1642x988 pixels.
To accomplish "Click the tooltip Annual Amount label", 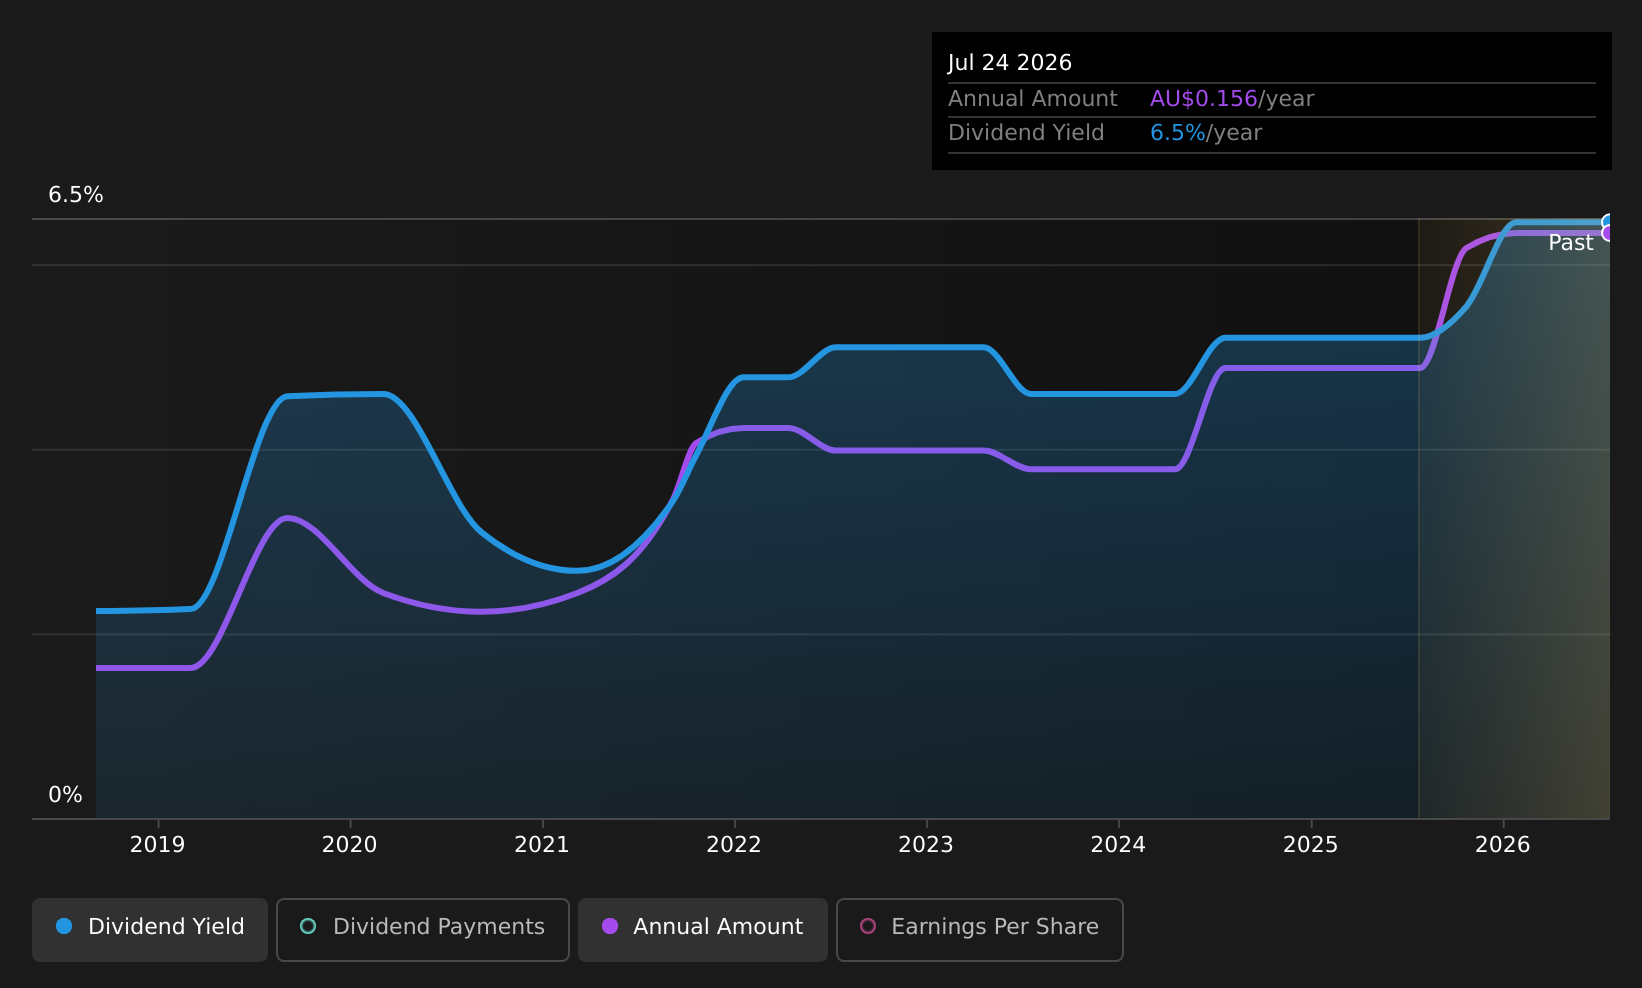I will coord(1033,99).
